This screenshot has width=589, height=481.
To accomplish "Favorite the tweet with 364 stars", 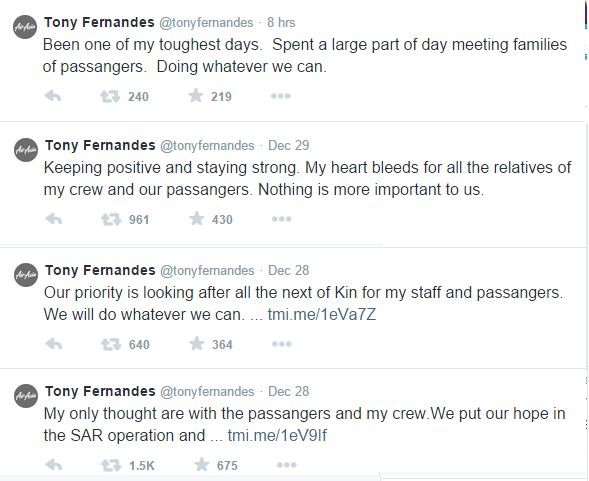I will click(x=196, y=343).
